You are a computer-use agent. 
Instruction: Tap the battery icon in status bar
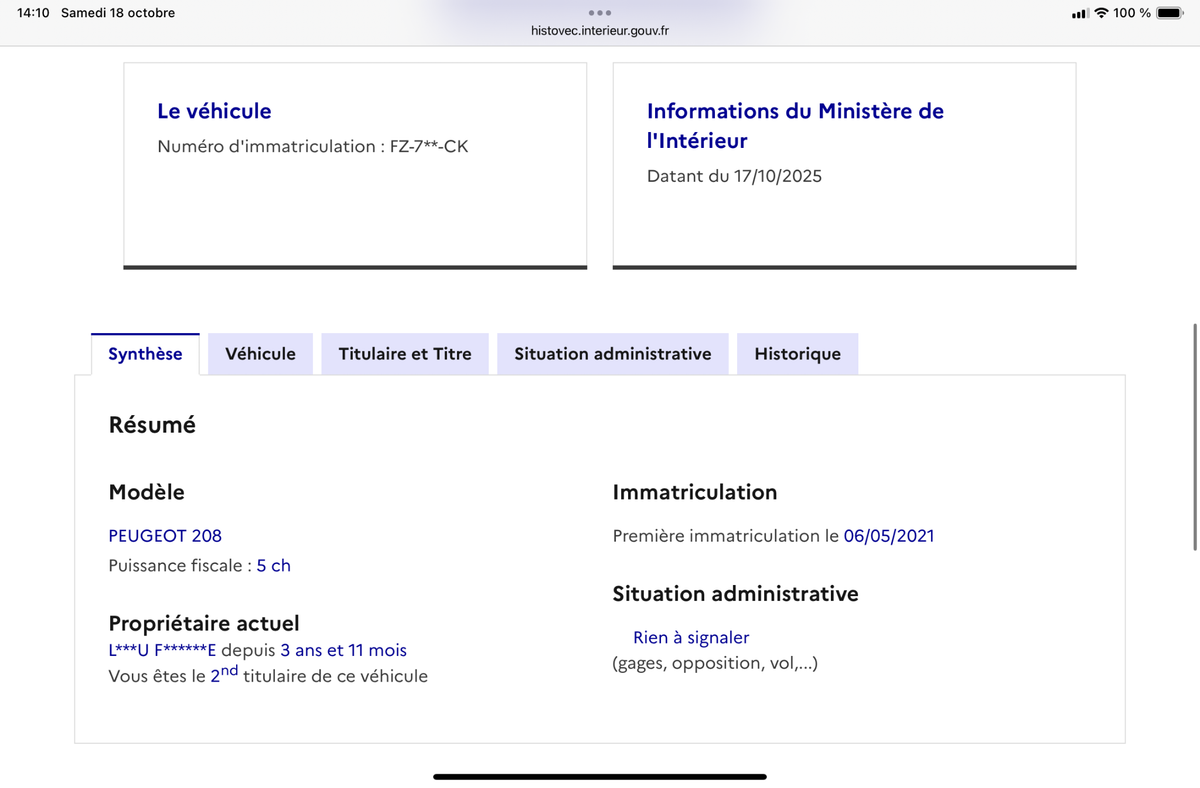pos(1170,13)
